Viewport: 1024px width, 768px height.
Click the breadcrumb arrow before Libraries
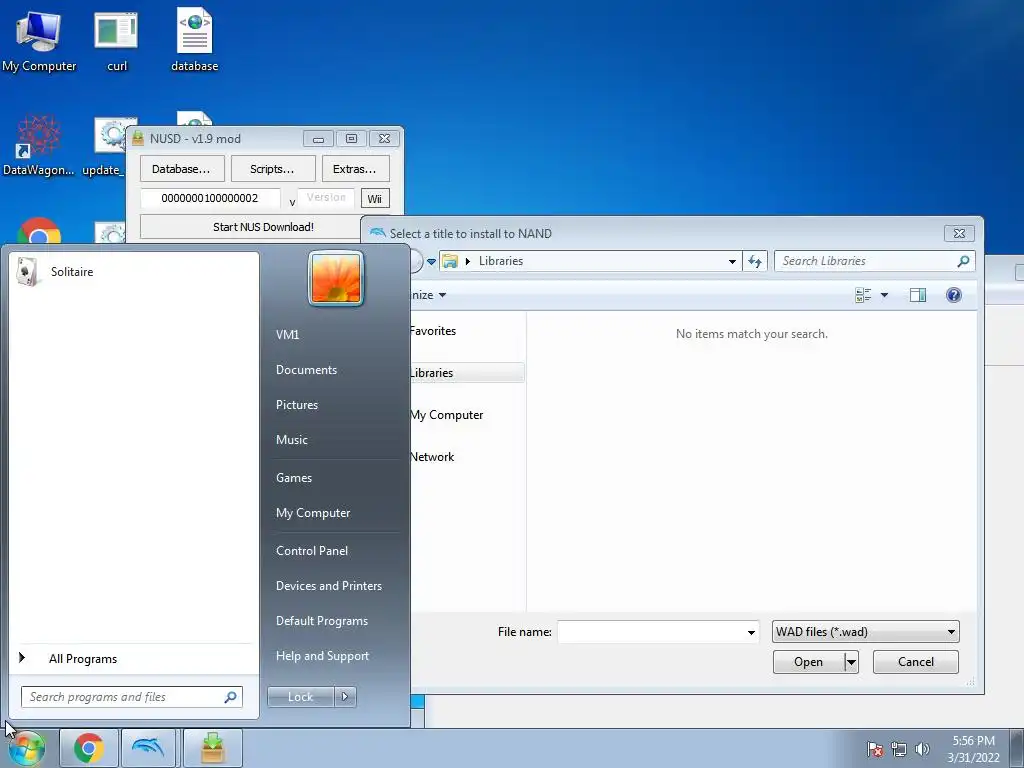[468, 261]
